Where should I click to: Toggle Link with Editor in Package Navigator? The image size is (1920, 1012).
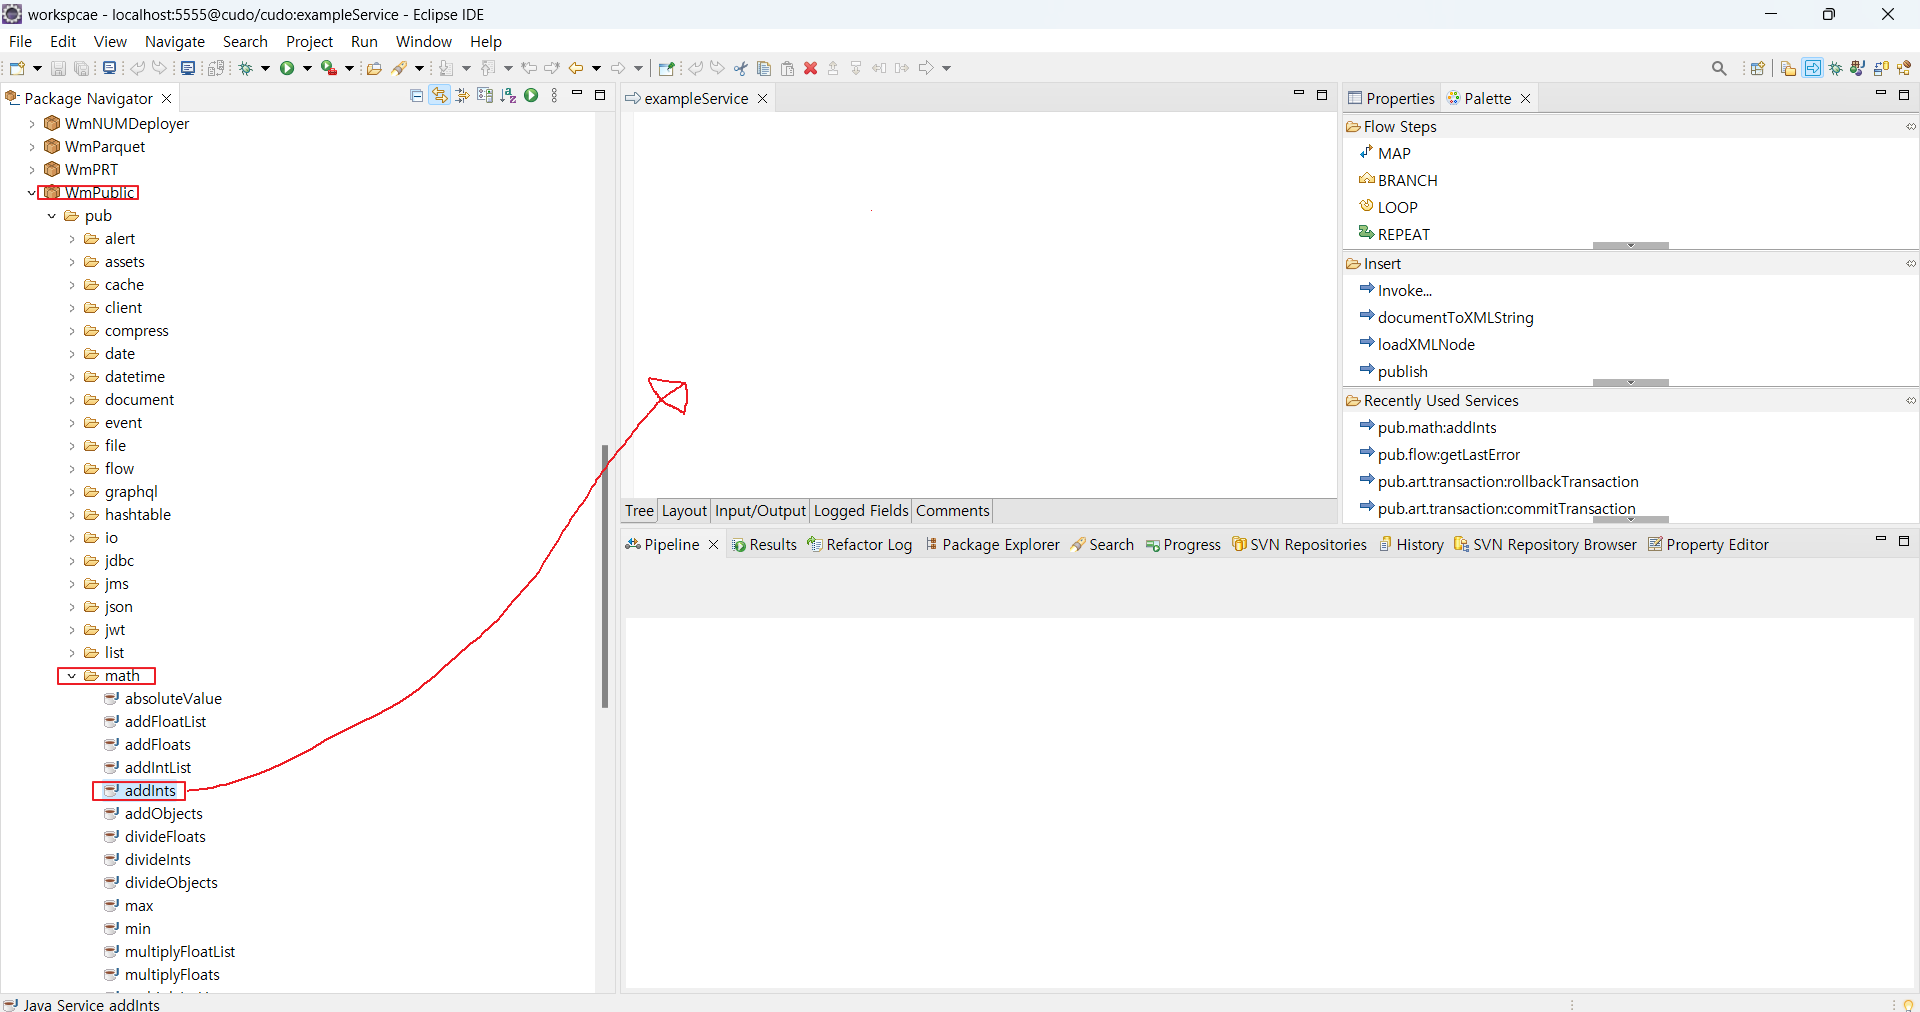(x=439, y=96)
